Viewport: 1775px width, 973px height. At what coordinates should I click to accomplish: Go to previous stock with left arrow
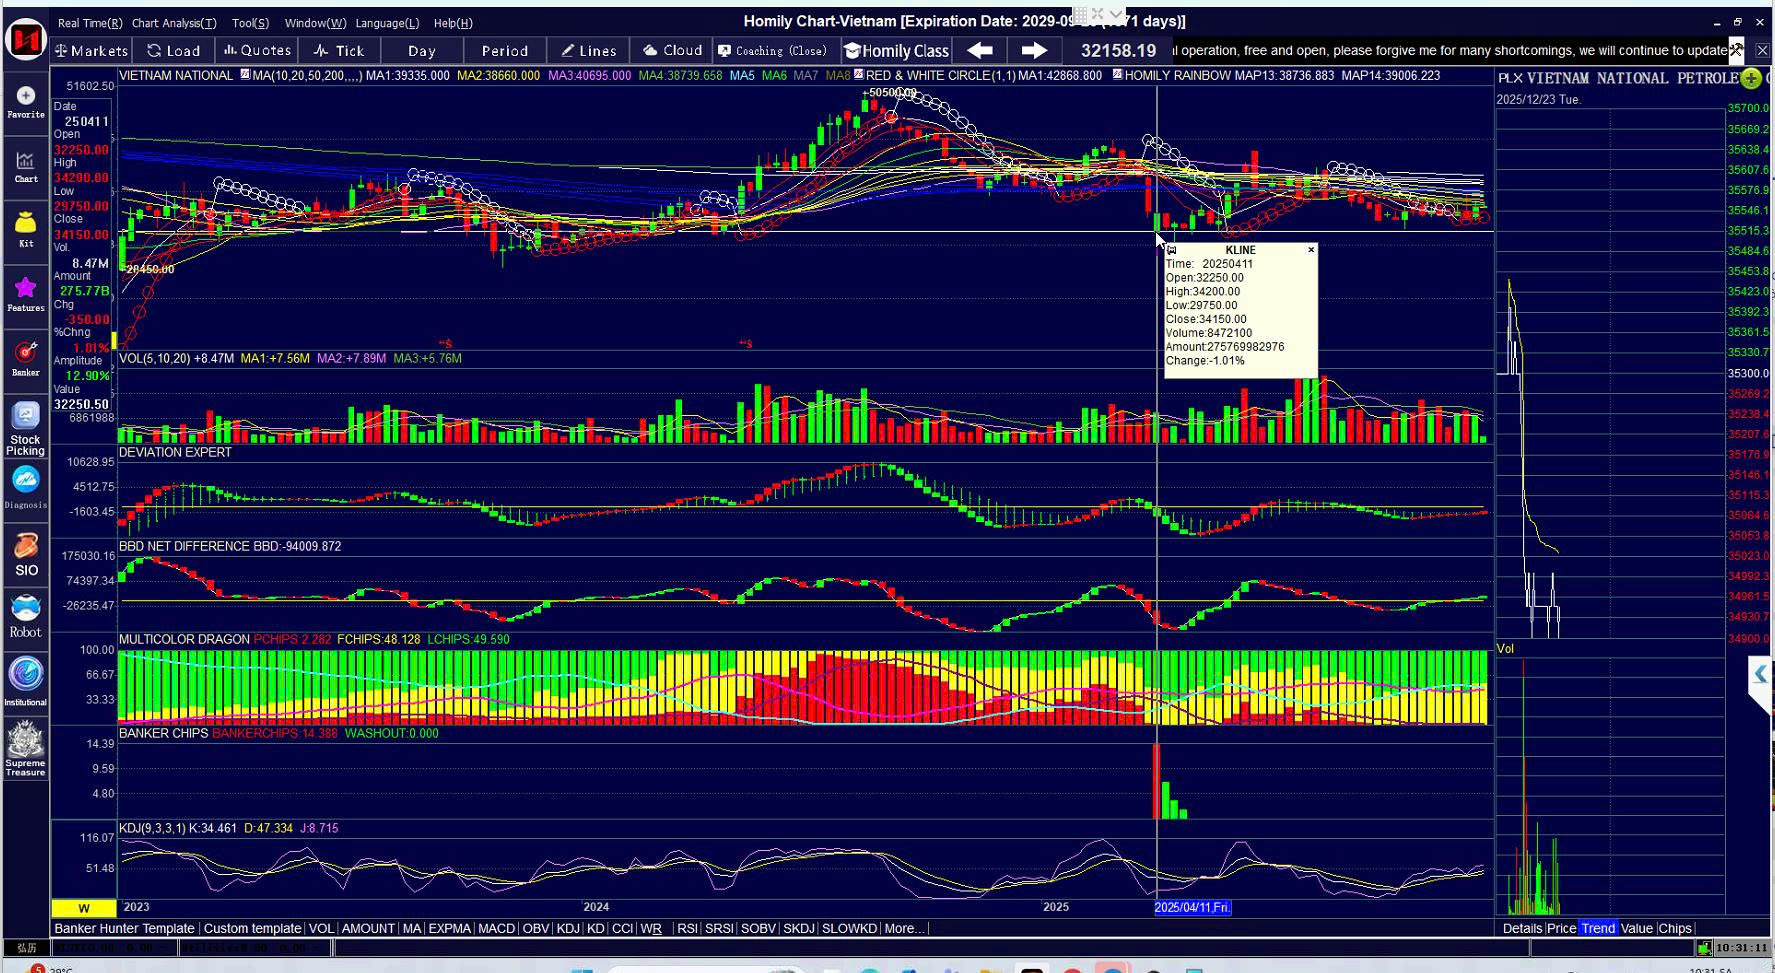click(980, 50)
